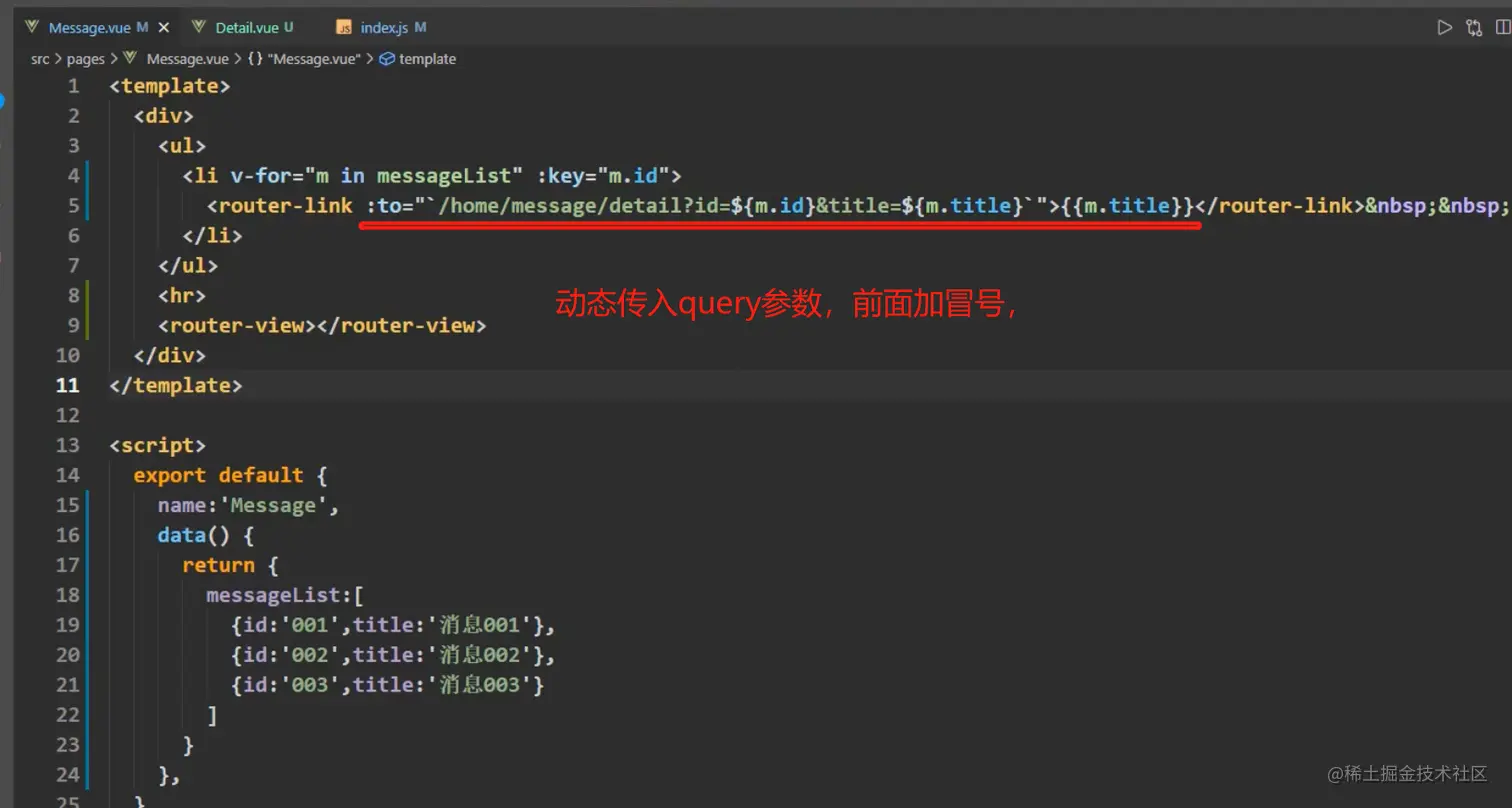This screenshot has height=808, width=1512.
Task: Click the opening <ul> tag
Action: [x=182, y=146]
